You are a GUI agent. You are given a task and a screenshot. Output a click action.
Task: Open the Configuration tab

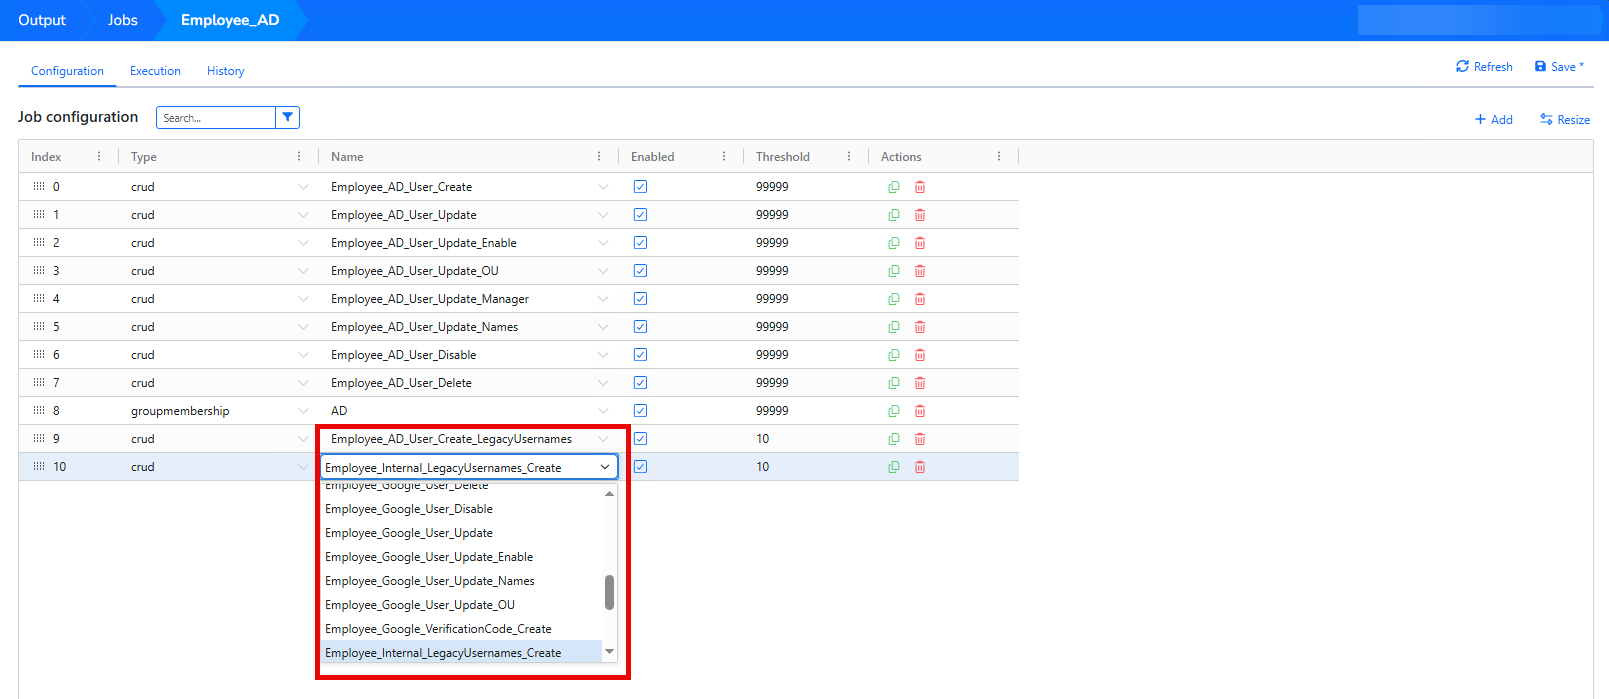[x=67, y=71]
